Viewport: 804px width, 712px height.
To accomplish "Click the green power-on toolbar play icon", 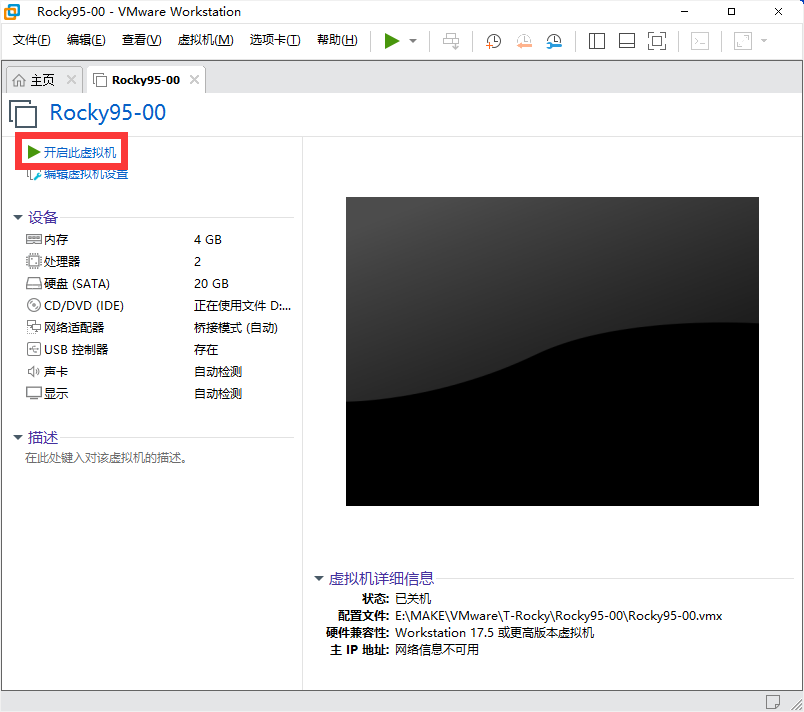I will [391, 41].
